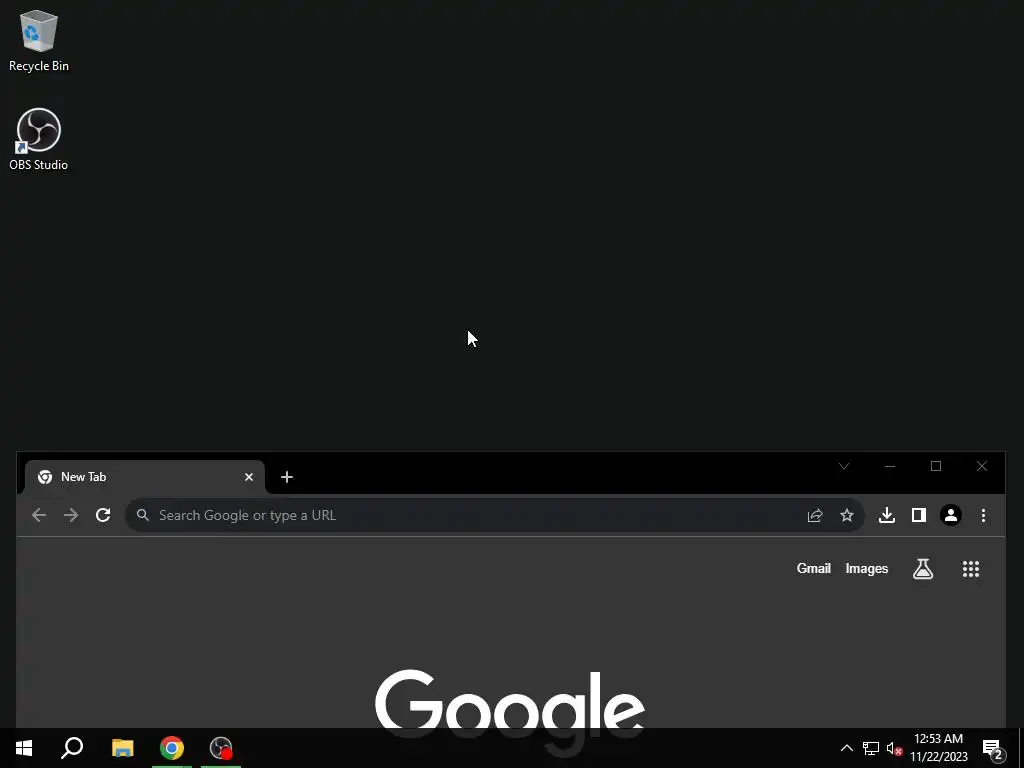Open Chrome's three-dot menu

coord(984,515)
